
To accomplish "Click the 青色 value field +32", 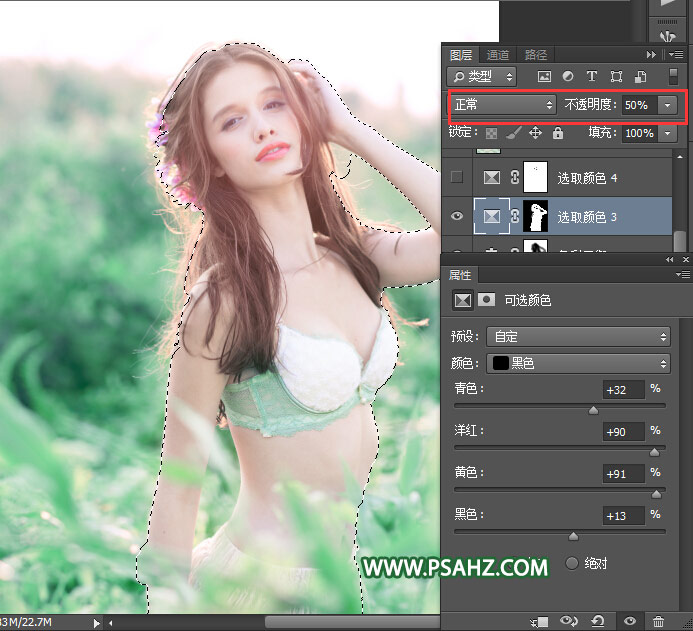I will coord(624,389).
